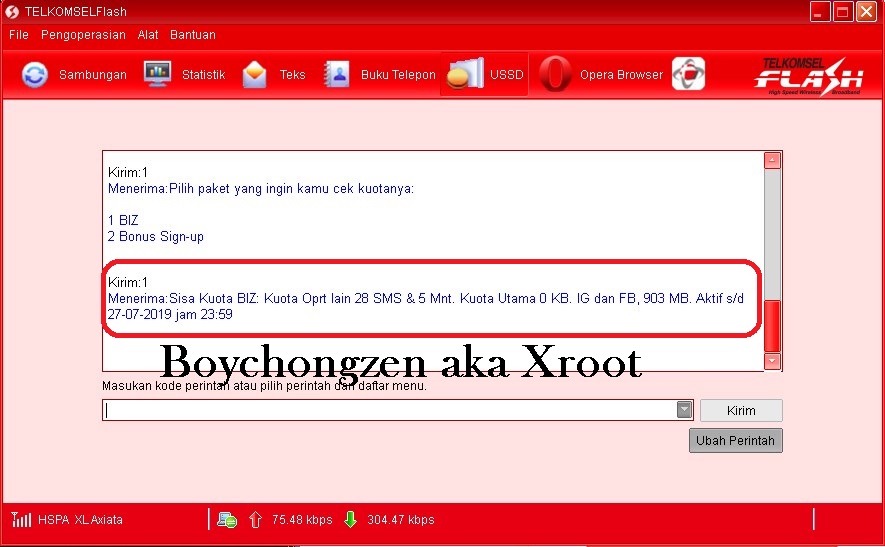885x547 pixels.
Task: Click the Opera Browser toolbar label
Action: (x=621, y=75)
